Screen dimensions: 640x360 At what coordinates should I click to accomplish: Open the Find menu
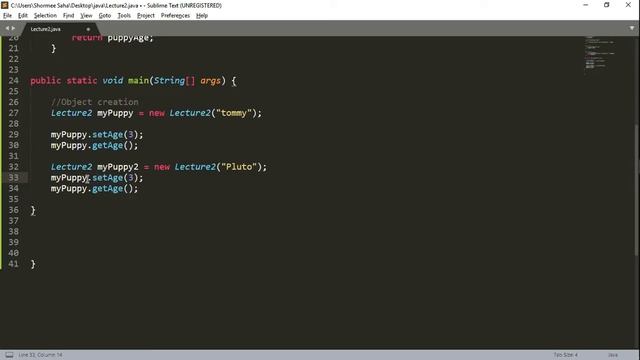(68, 16)
